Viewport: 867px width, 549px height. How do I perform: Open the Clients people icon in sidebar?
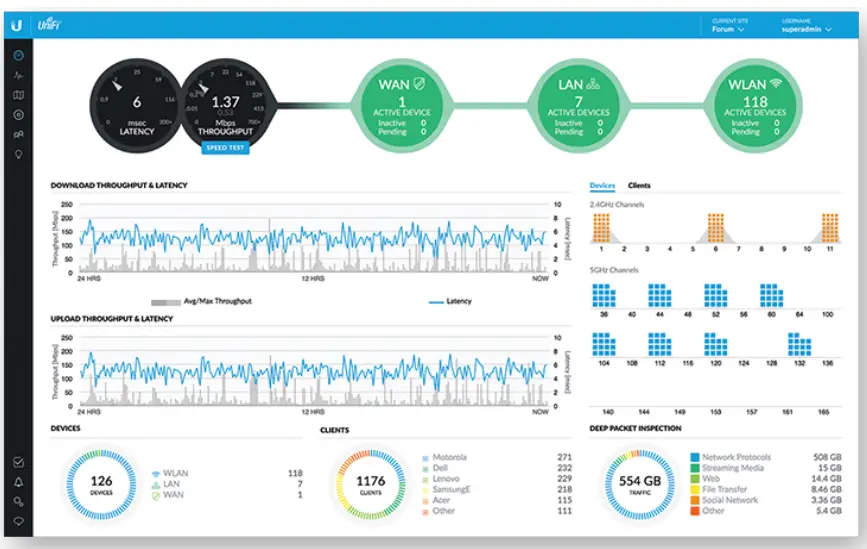coord(18,134)
